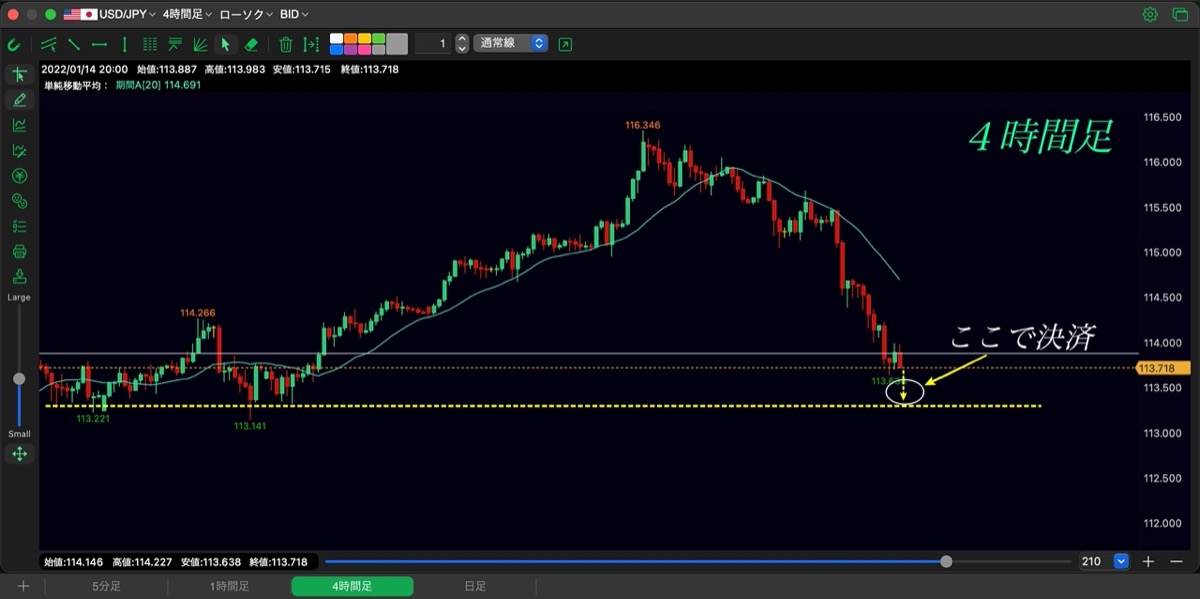Click the crosshair cursor icon in sidebar
Viewport: 1200px width, 599px height.
click(x=19, y=75)
